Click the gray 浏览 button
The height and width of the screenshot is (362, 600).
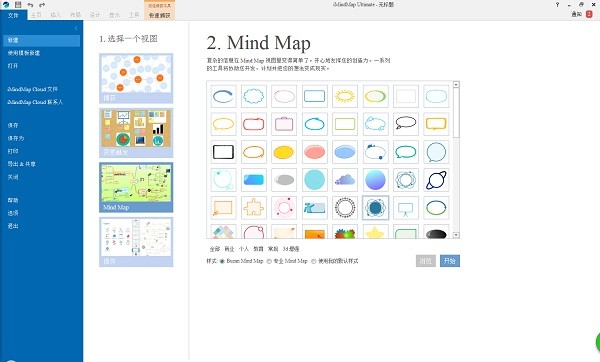(426, 261)
